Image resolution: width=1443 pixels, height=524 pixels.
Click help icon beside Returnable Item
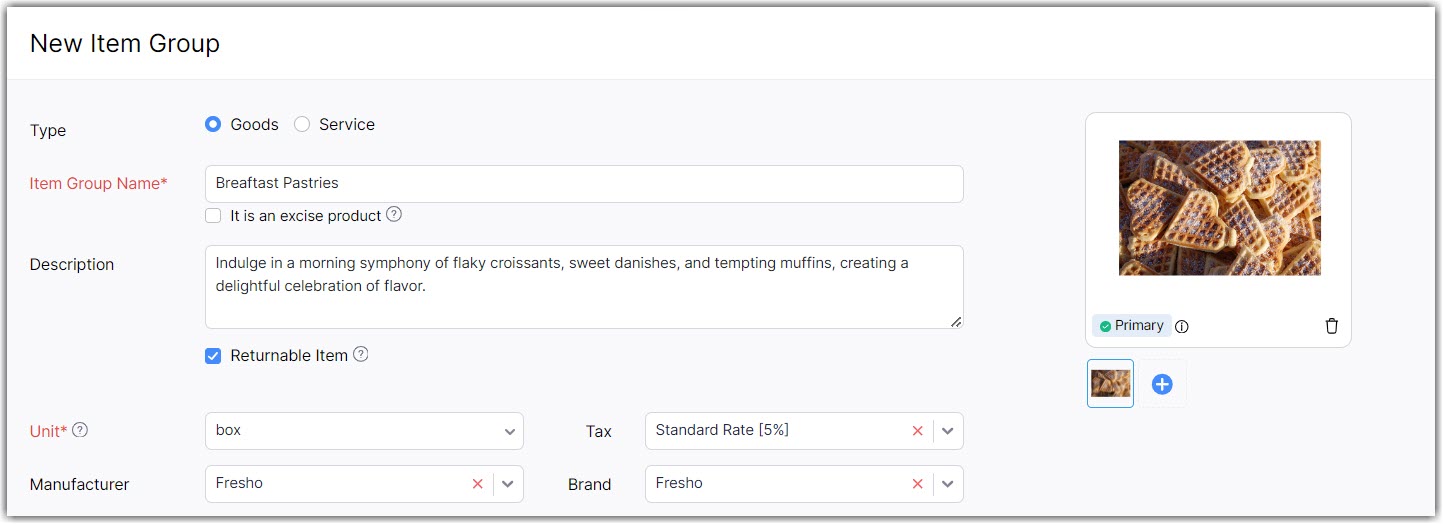tap(361, 354)
